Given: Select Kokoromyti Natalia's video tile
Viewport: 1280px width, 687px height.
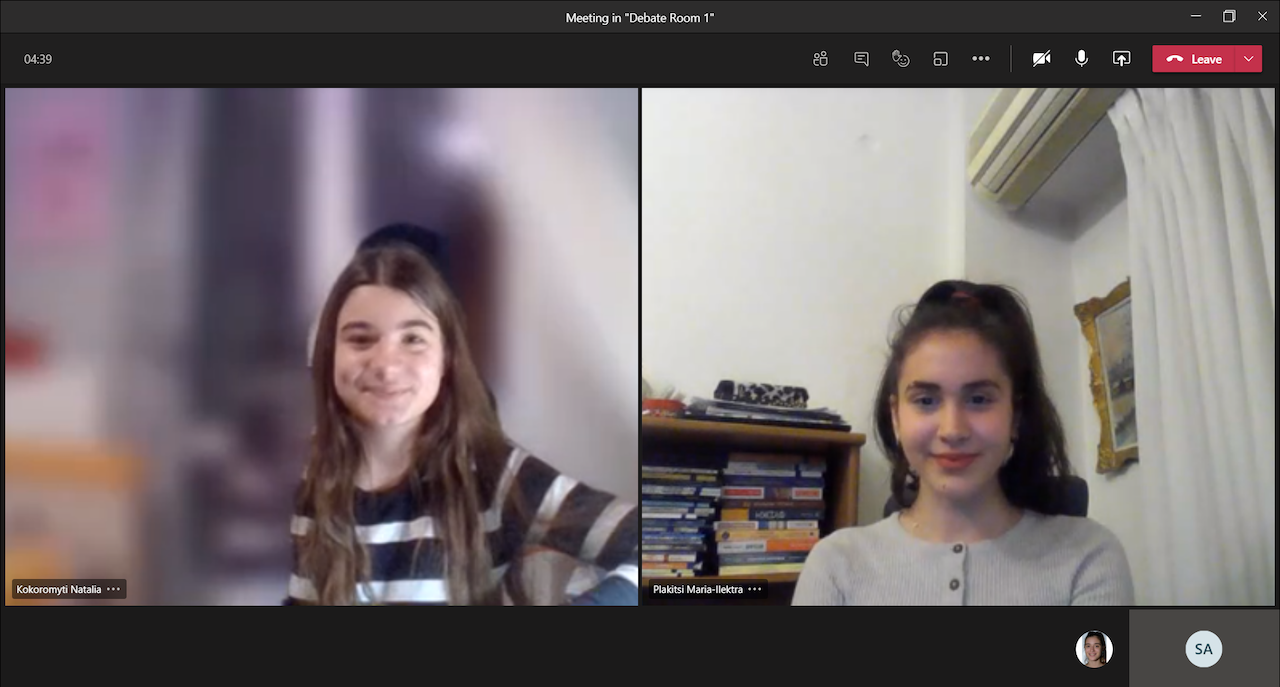Looking at the screenshot, I should click(x=320, y=346).
